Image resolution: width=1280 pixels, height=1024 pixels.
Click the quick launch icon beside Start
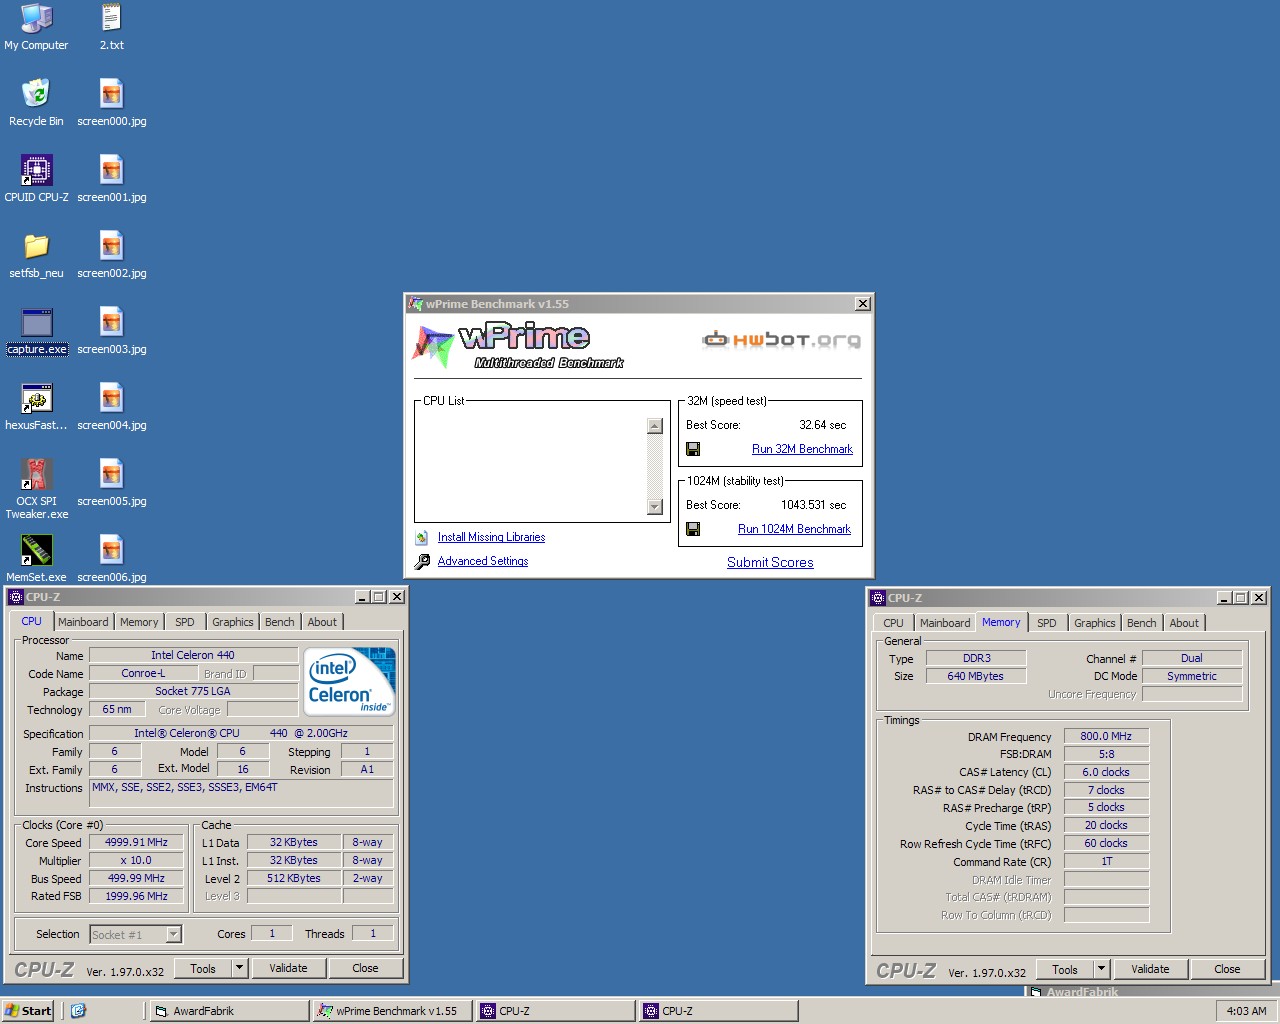[x=78, y=1011]
